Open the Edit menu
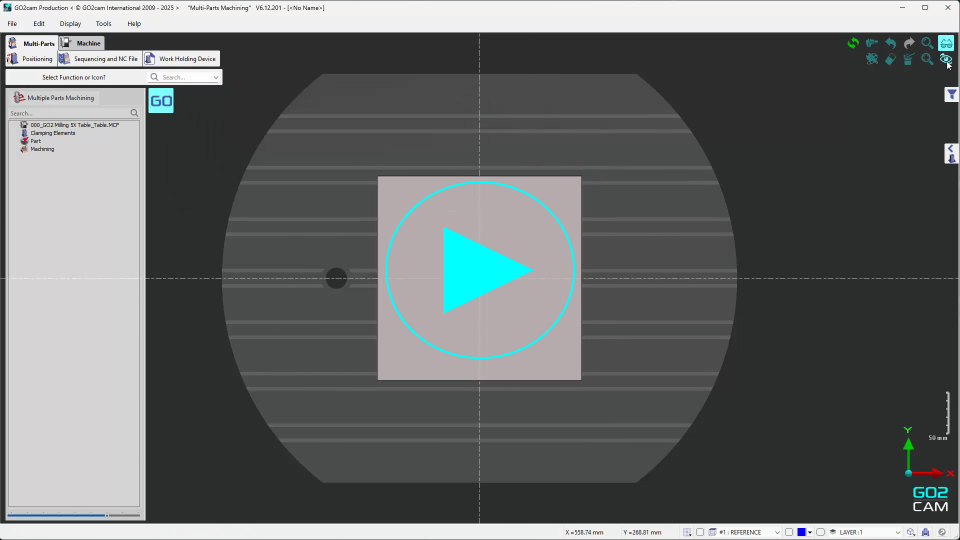 coord(39,24)
